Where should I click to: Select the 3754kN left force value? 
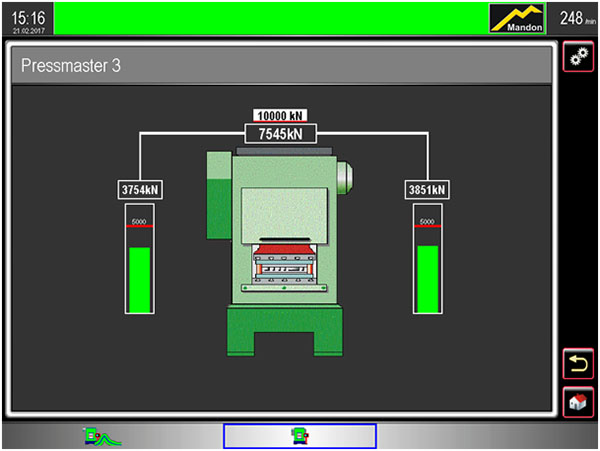141,189
